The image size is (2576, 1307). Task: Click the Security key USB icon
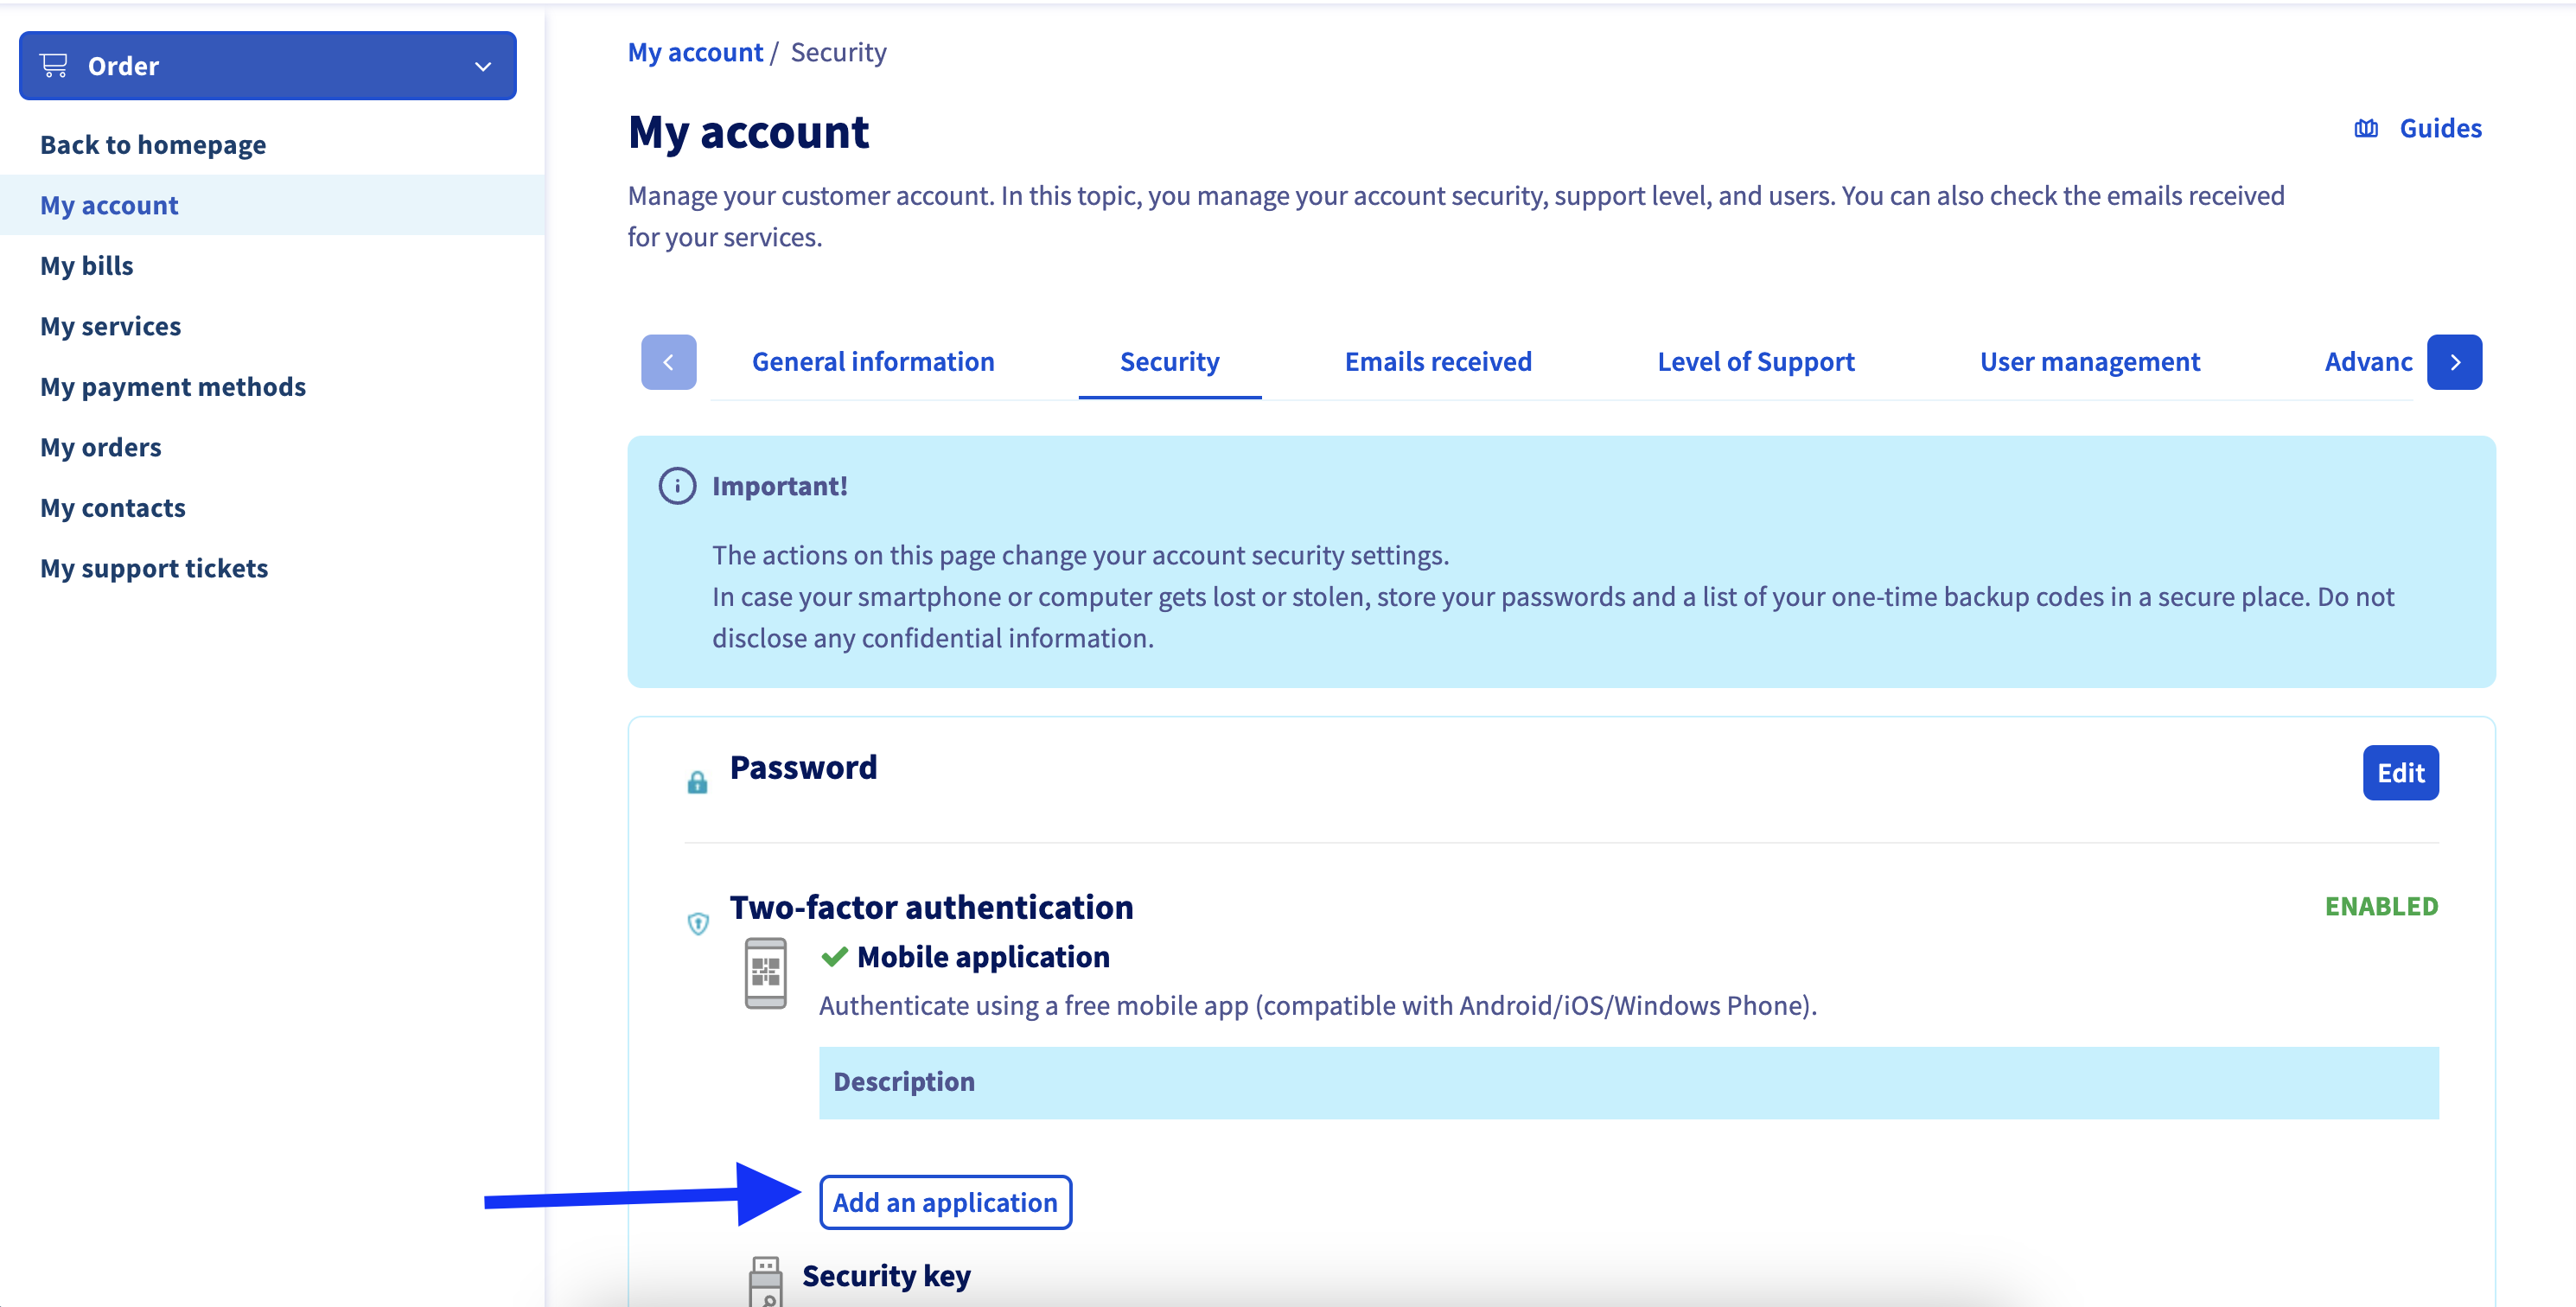click(x=765, y=1281)
